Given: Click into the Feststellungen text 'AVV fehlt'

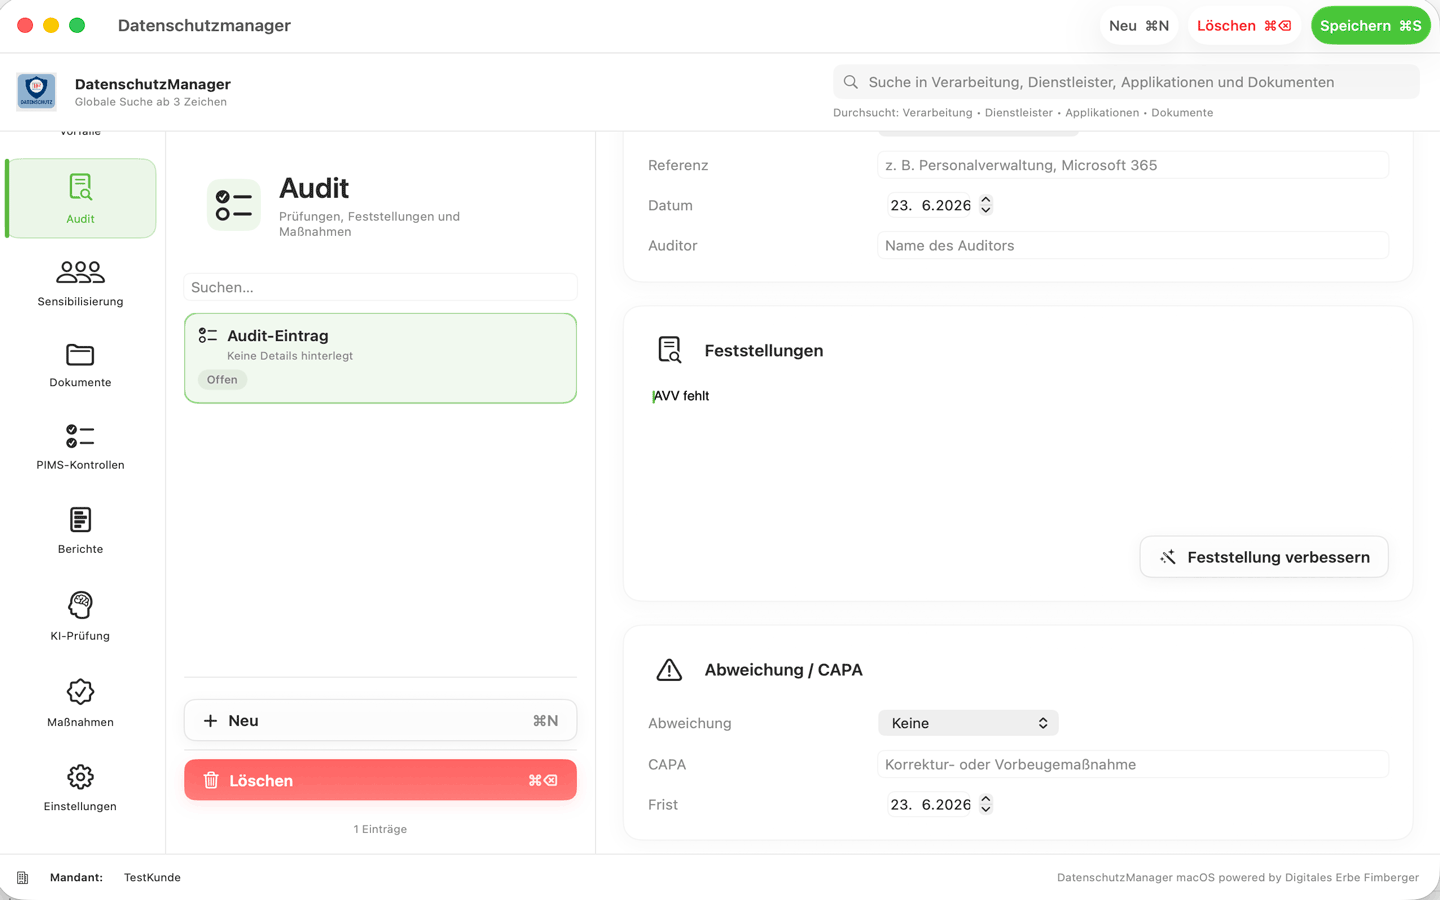Looking at the screenshot, I should tap(681, 396).
